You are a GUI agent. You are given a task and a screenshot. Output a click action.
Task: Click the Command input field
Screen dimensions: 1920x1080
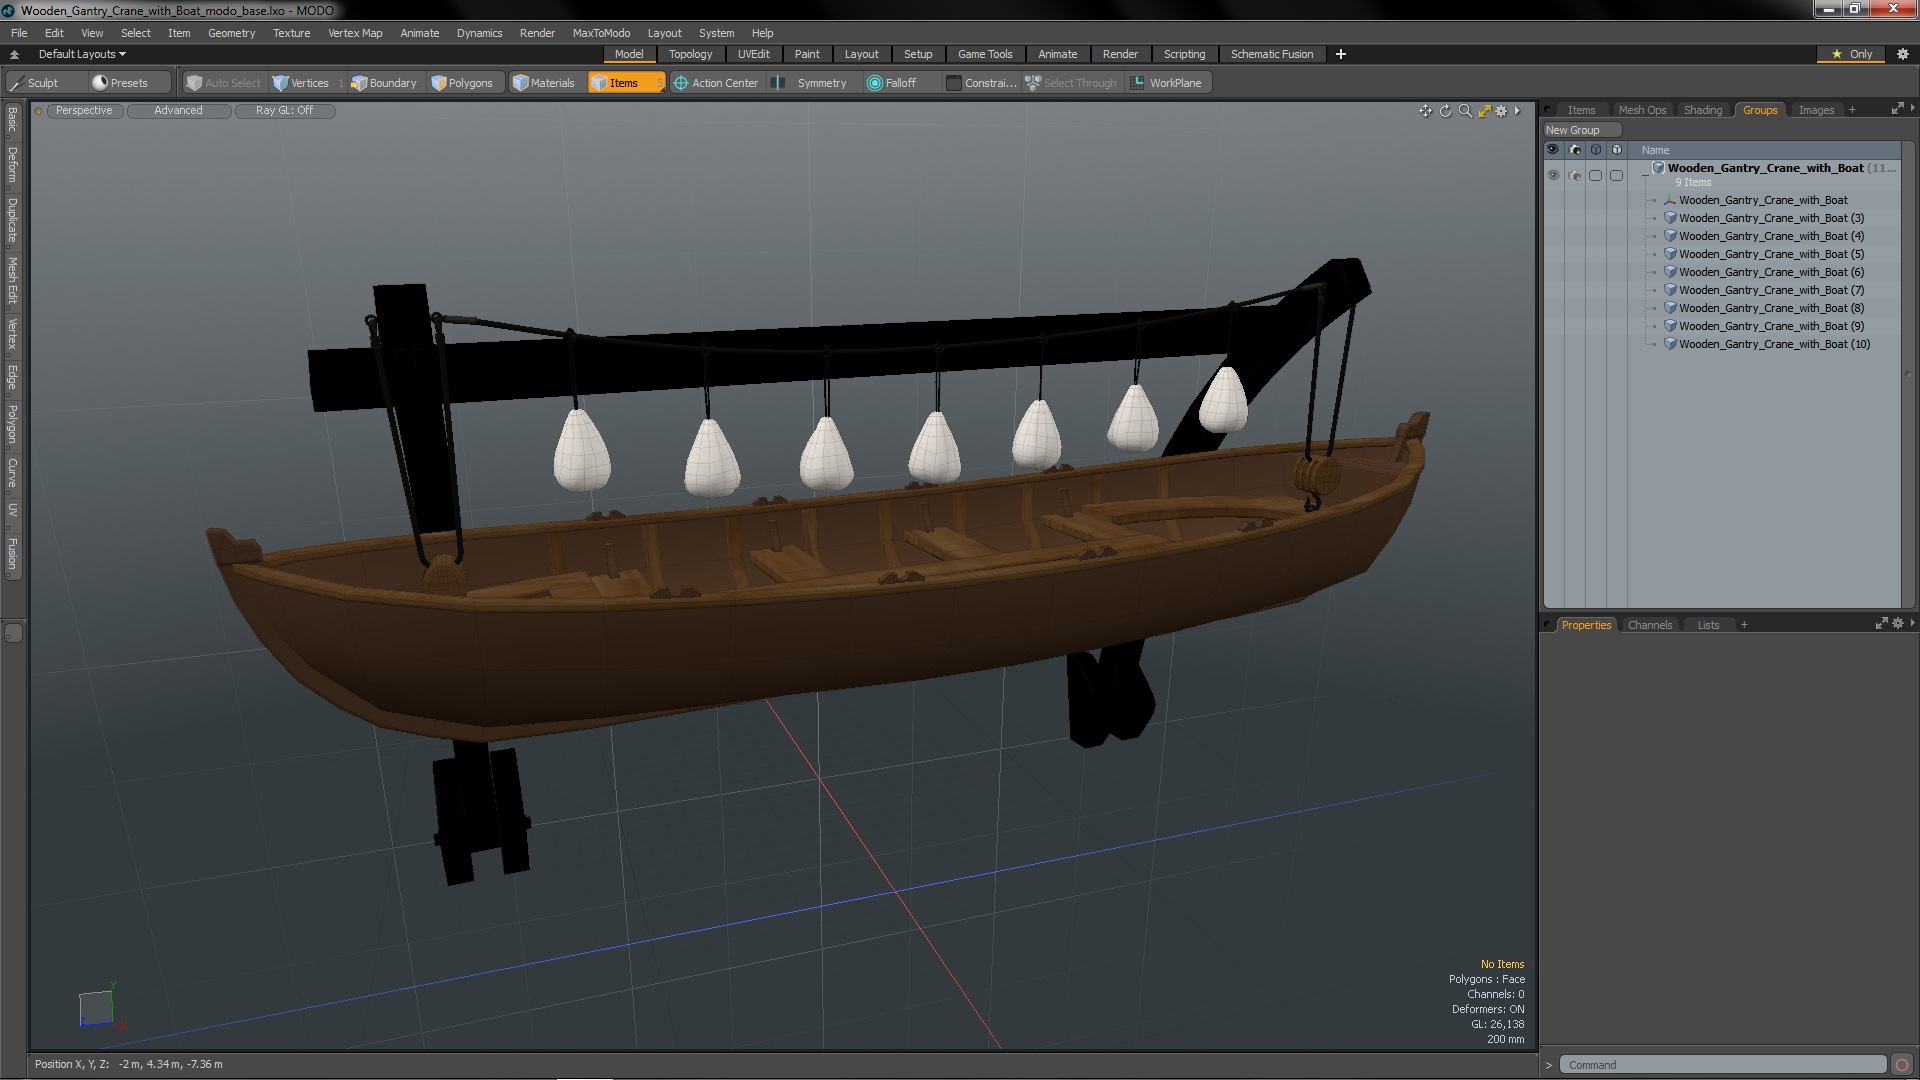point(1722,1065)
